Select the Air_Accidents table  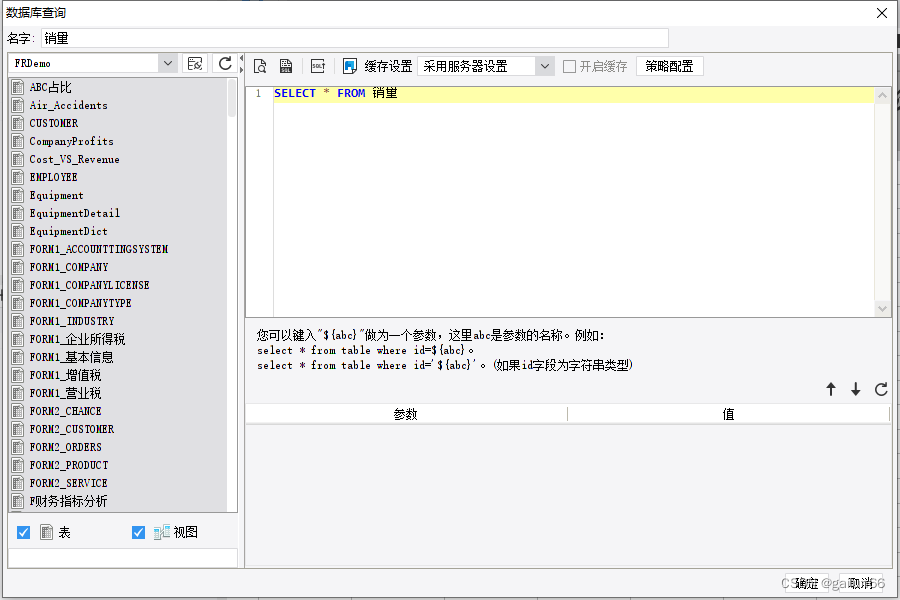coord(68,105)
